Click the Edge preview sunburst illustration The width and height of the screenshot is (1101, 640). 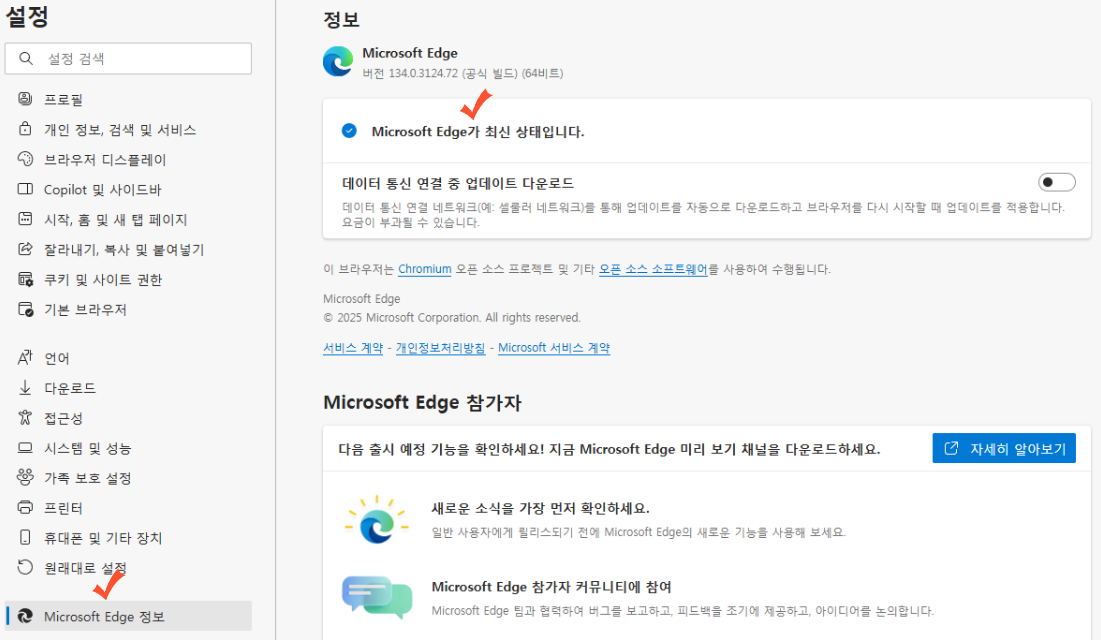tap(376, 520)
